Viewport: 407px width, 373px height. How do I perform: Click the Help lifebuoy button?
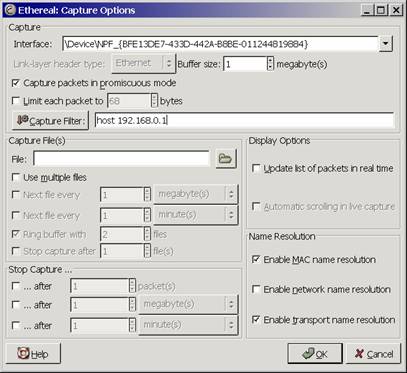33,354
